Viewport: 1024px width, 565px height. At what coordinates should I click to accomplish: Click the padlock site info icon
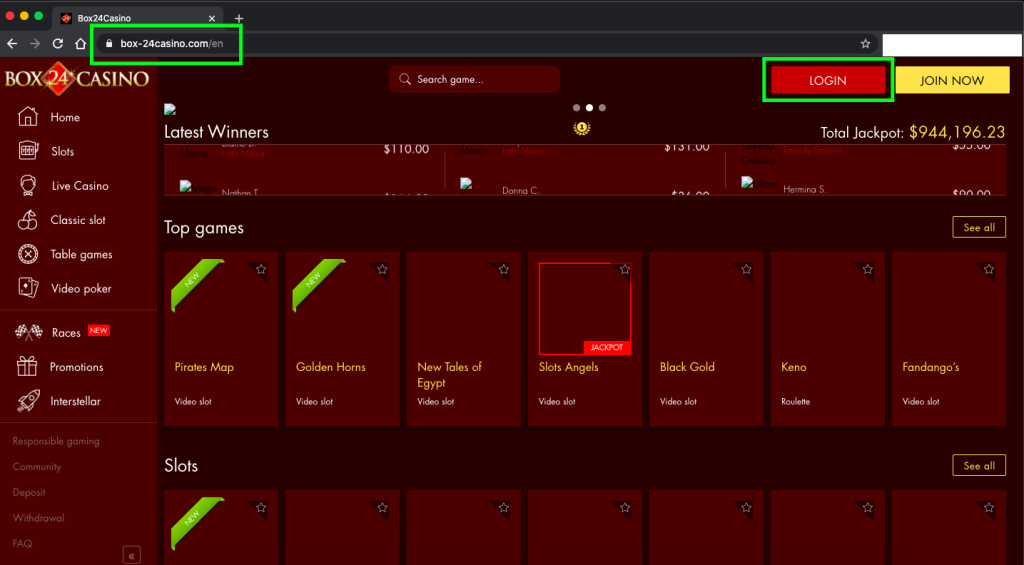pyautogui.click(x=109, y=44)
